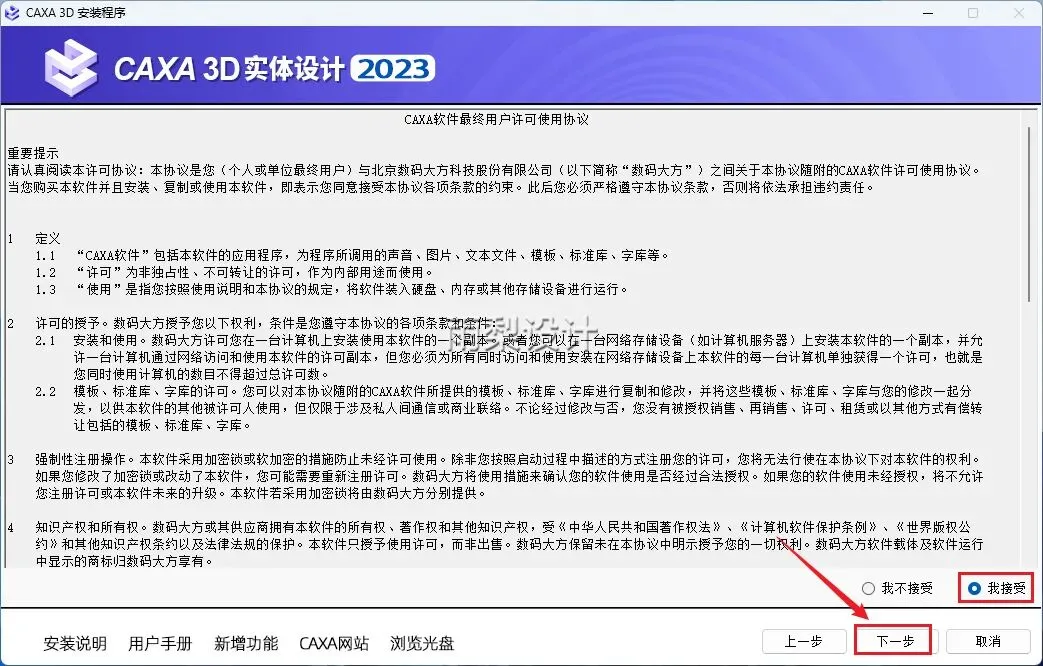Click clause 1.2 about 许可 definition
Image resolution: width=1043 pixels, height=666 pixels.
pos(234,272)
